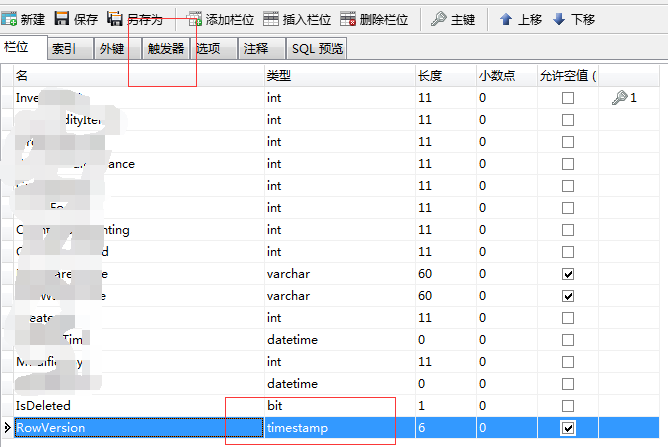The image size is (668, 447).
Task: Switch to the 触发器 (Triggers) tab
Action: pyautogui.click(x=166, y=48)
